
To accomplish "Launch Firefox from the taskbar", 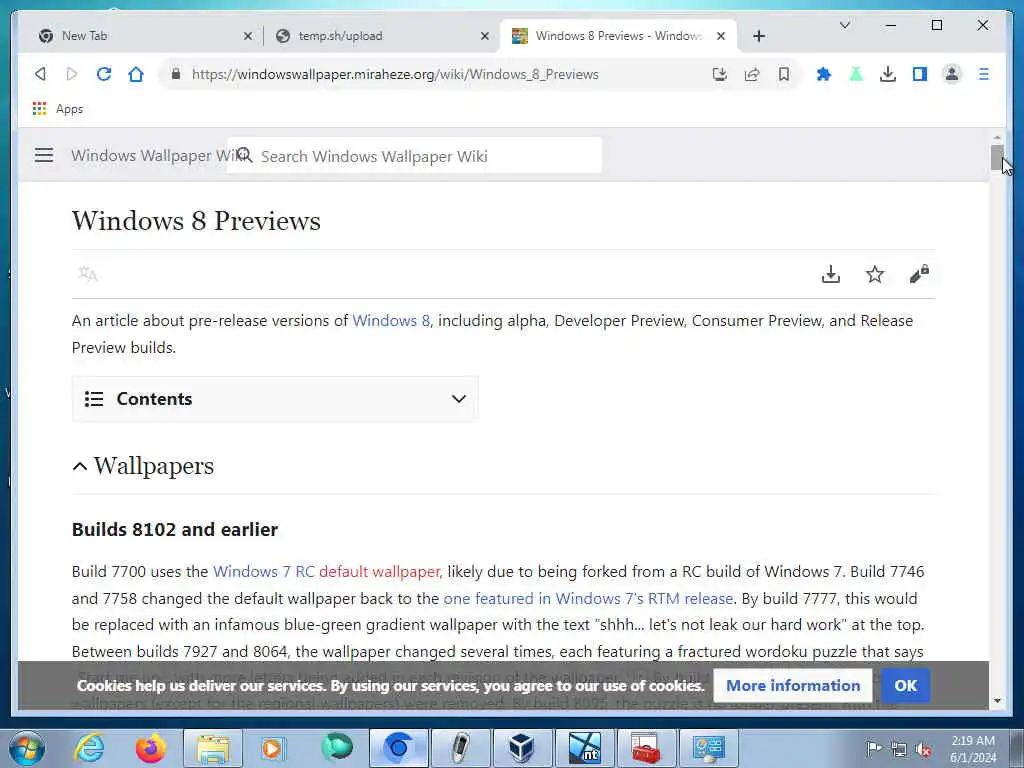I will click(151, 748).
